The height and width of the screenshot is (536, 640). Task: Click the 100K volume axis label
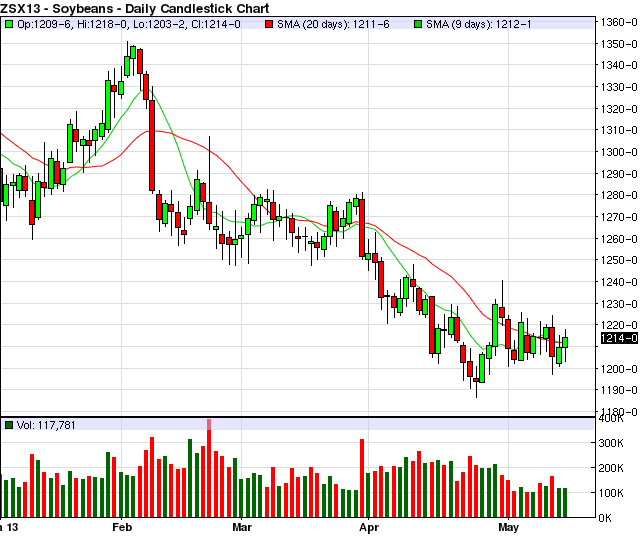(611, 493)
